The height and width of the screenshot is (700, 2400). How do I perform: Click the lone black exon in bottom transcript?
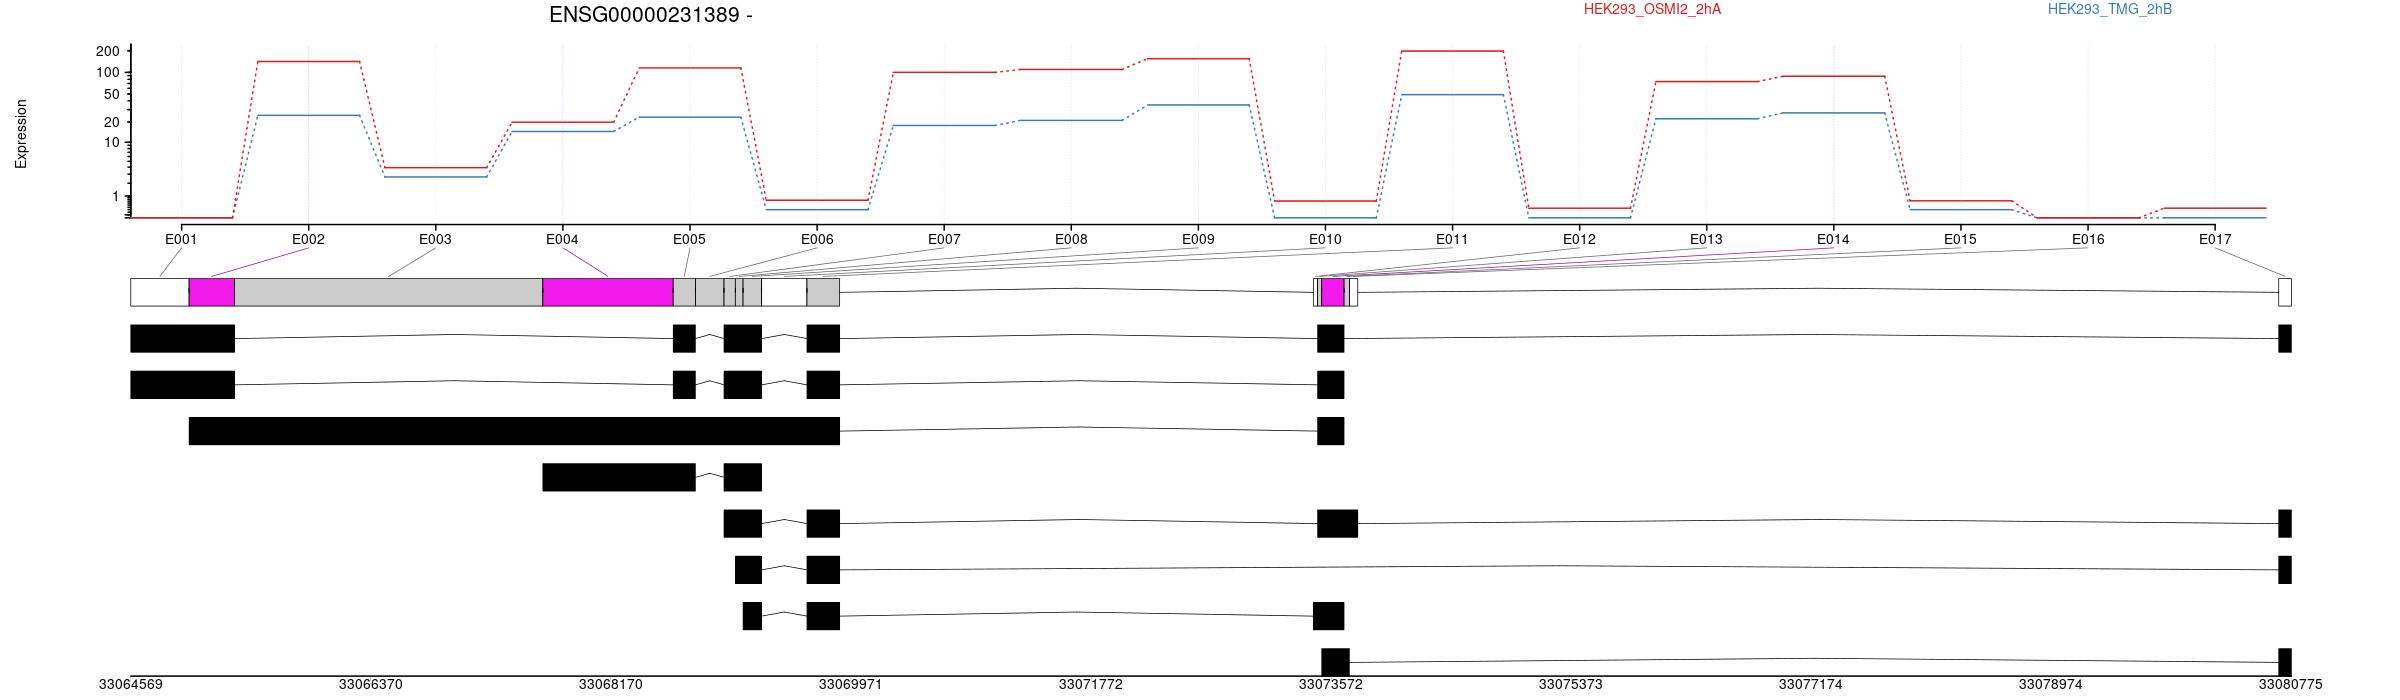click(x=1336, y=662)
